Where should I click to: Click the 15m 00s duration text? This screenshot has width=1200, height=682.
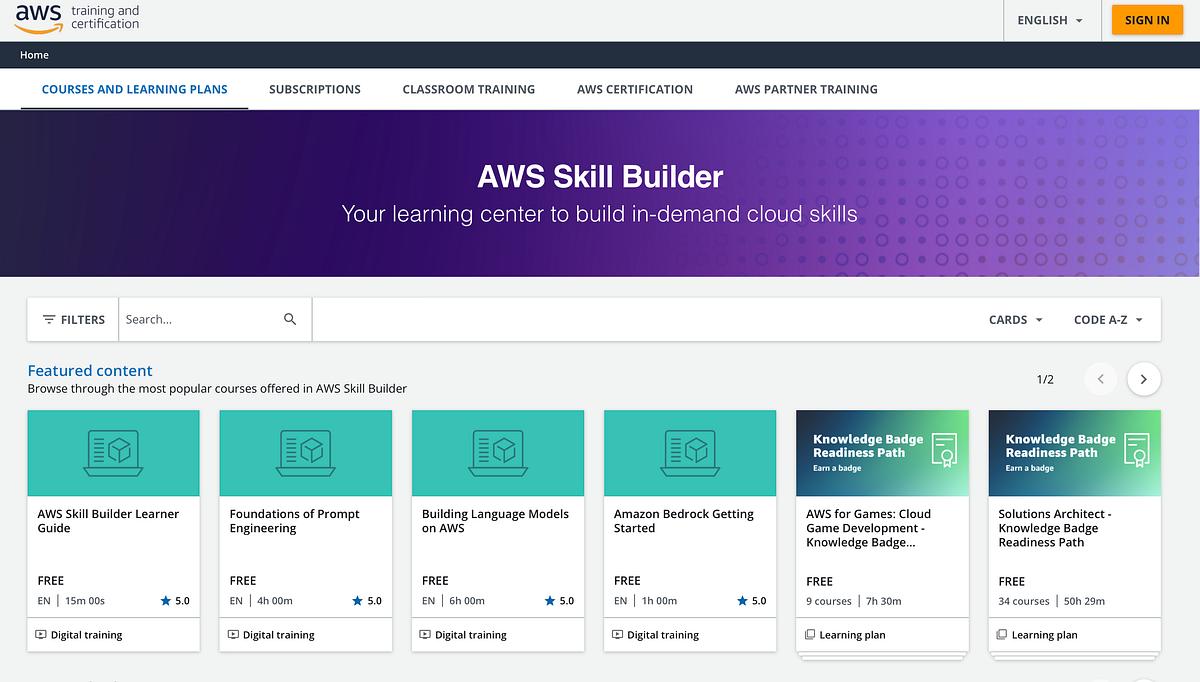pos(85,601)
